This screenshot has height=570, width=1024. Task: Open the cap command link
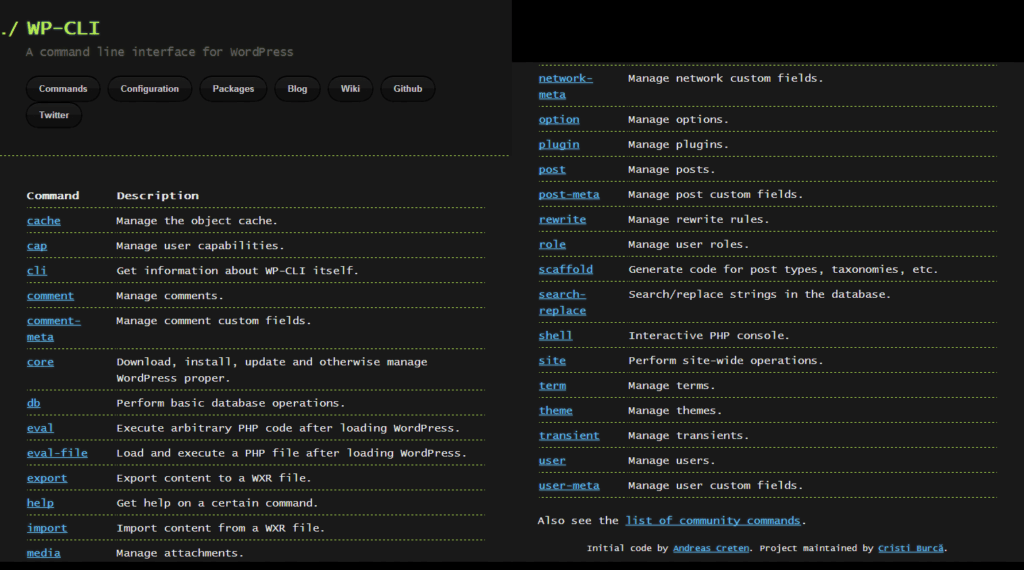pyautogui.click(x=37, y=246)
